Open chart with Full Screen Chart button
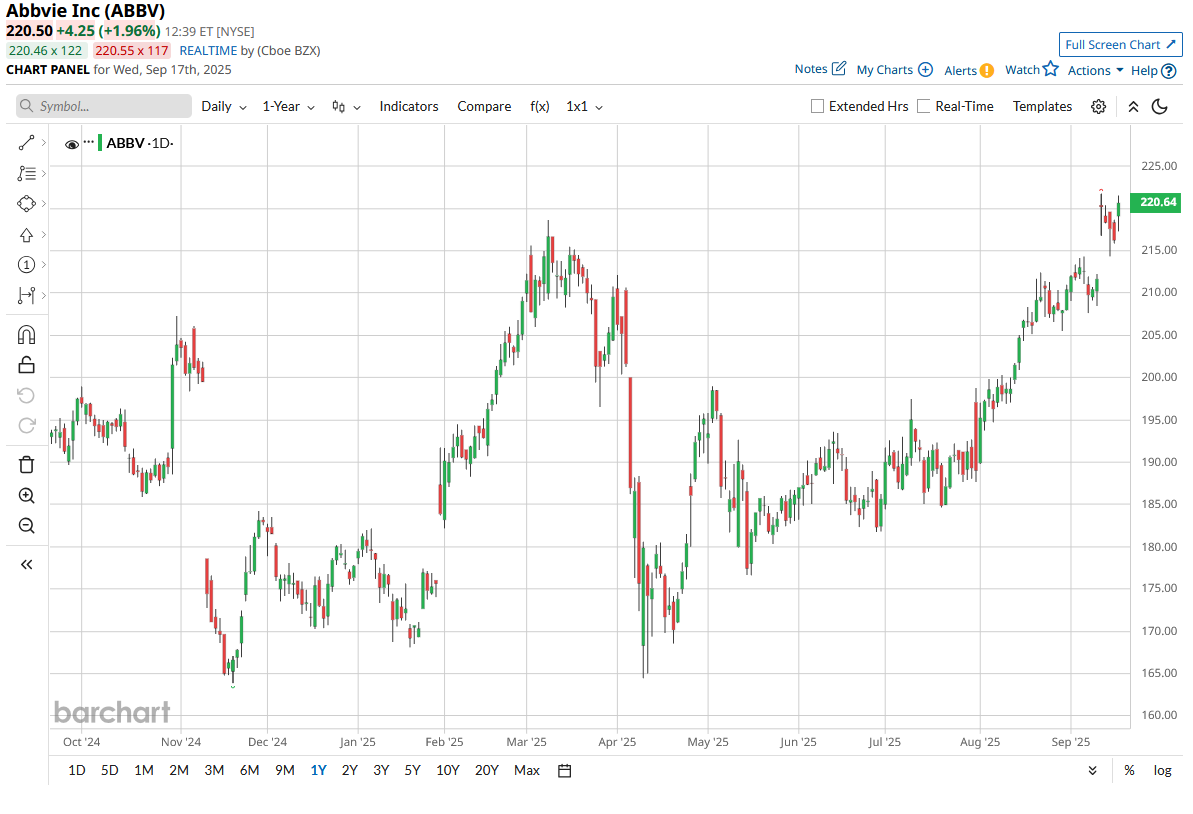The height and width of the screenshot is (814, 1193). (1121, 45)
